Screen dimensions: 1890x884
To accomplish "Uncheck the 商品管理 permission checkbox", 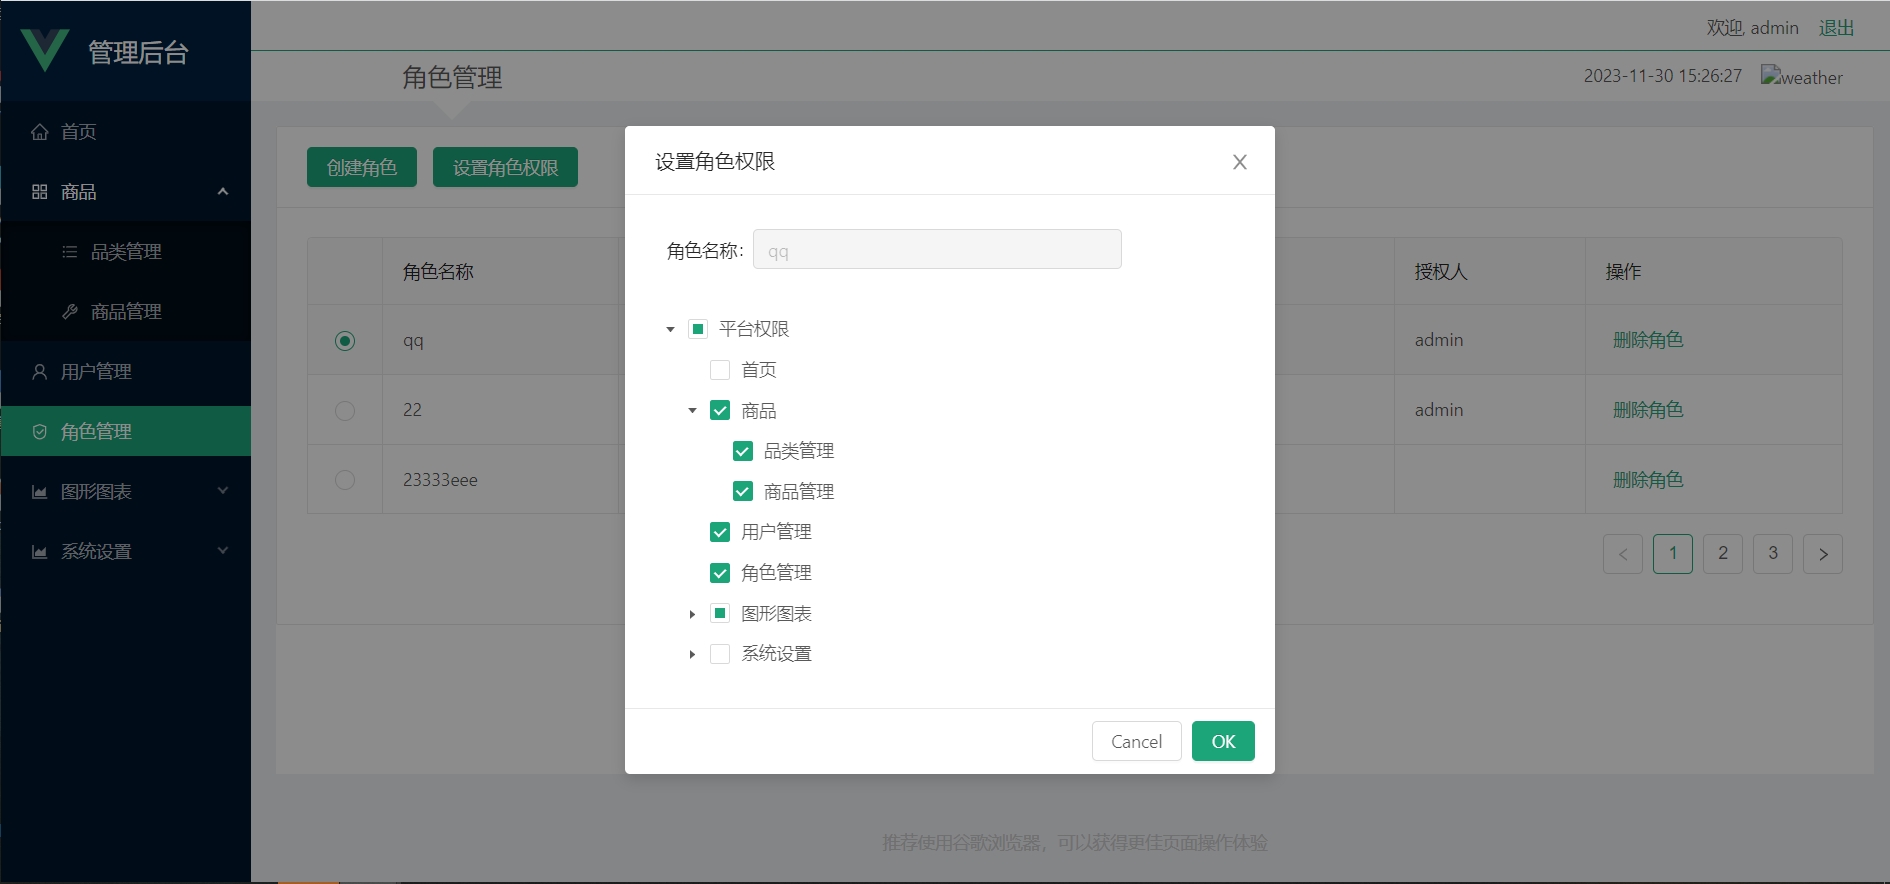I will pos(743,492).
